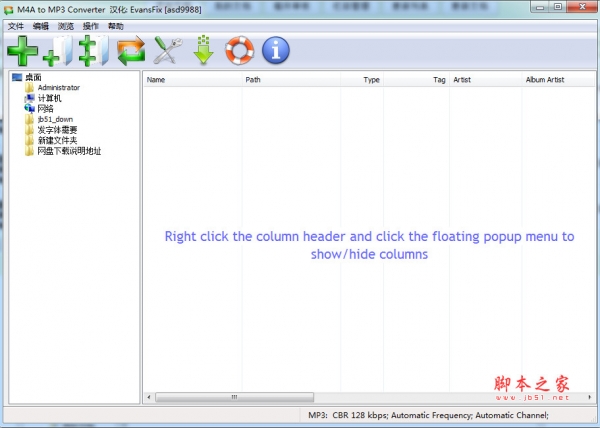Open the 编辑 menu
This screenshot has width=600, height=428.
click(41, 26)
